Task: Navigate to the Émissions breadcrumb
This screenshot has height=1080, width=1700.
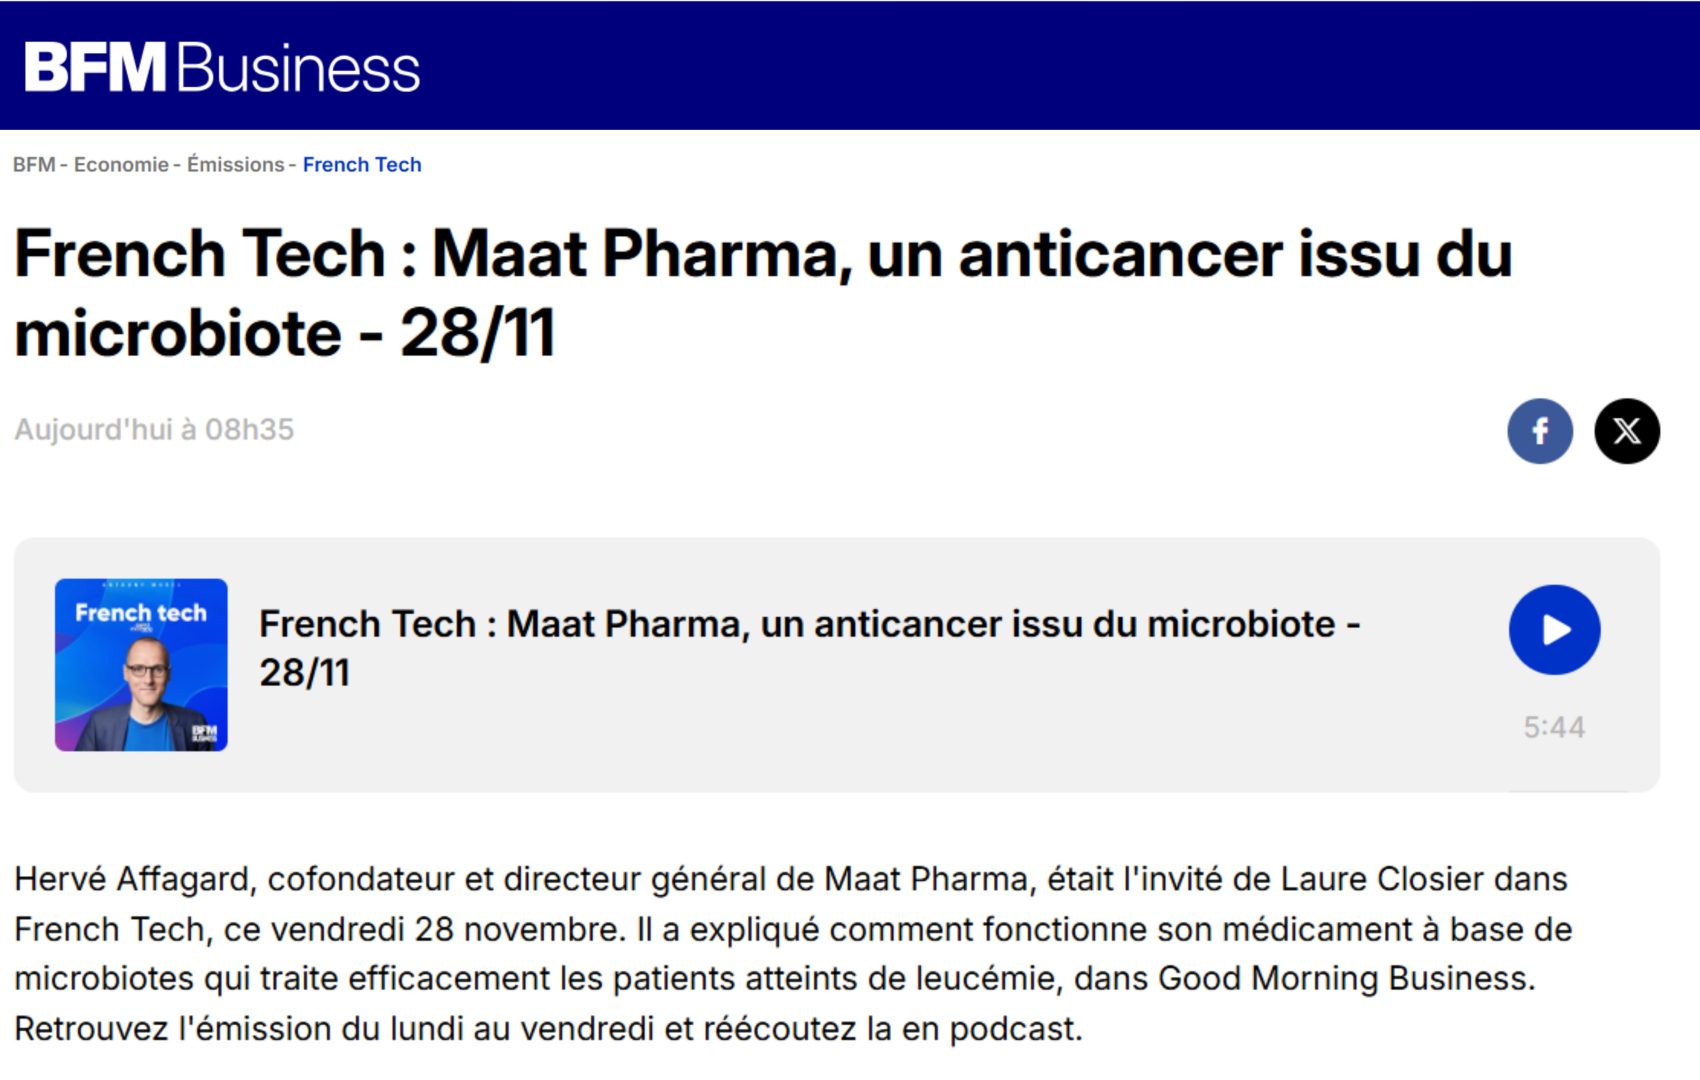Action: point(235,165)
